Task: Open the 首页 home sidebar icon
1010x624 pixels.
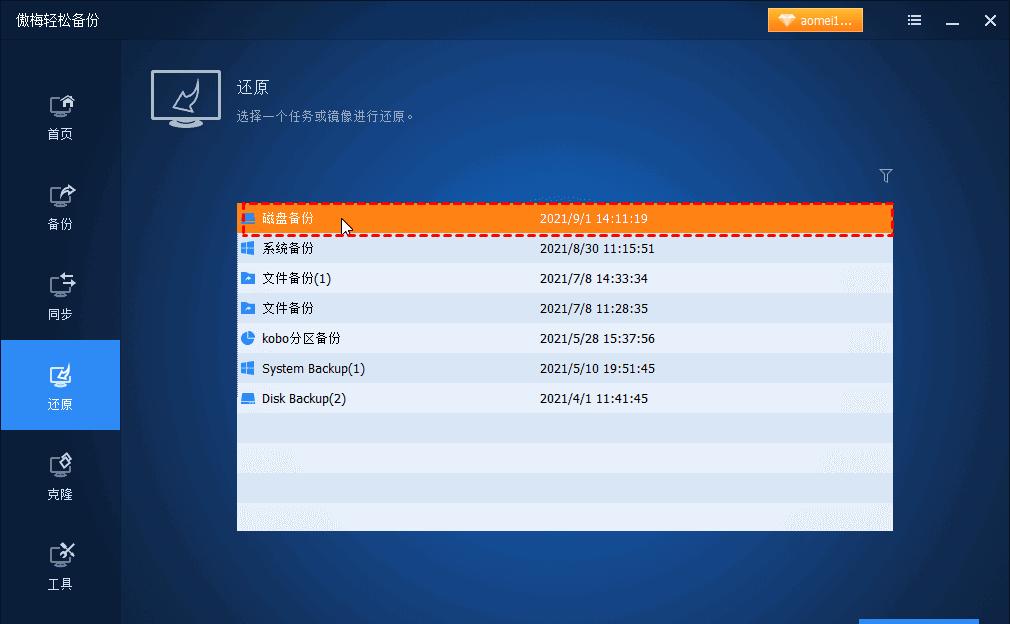Action: (x=61, y=107)
